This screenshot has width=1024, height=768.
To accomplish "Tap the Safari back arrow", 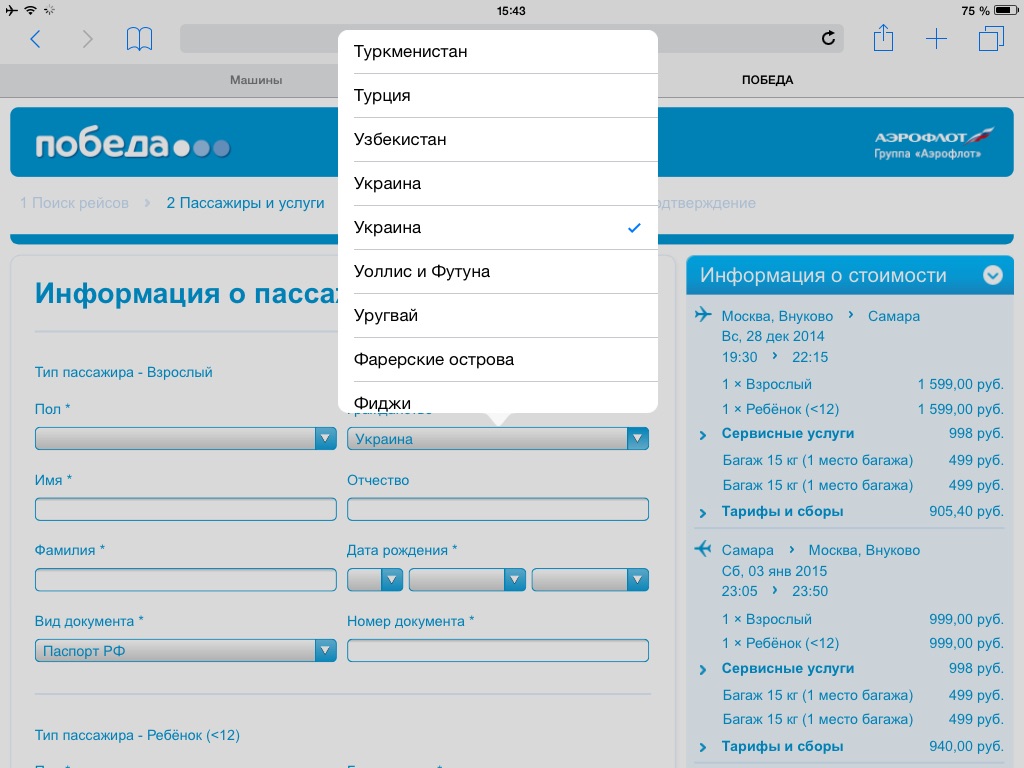I will pyautogui.click(x=36, y=39).
